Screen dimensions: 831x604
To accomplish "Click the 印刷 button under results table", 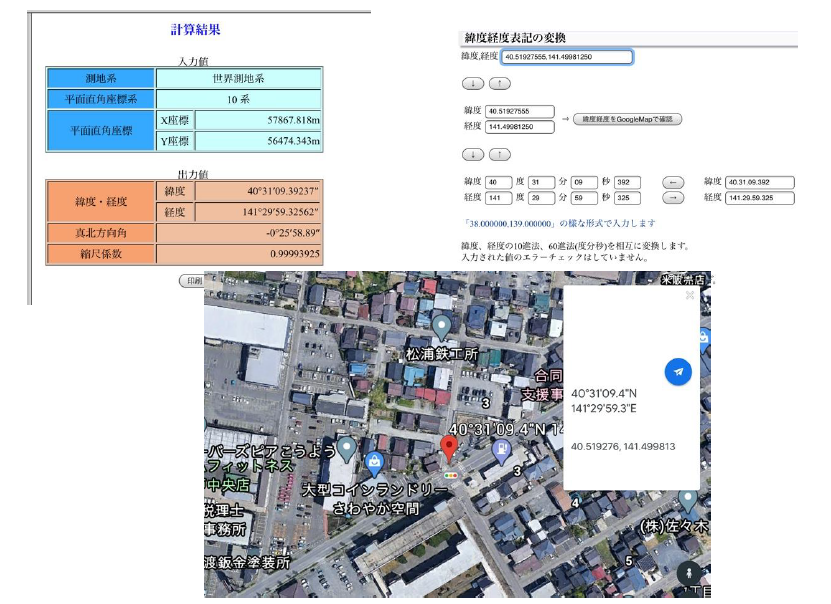I will point(192,281).
